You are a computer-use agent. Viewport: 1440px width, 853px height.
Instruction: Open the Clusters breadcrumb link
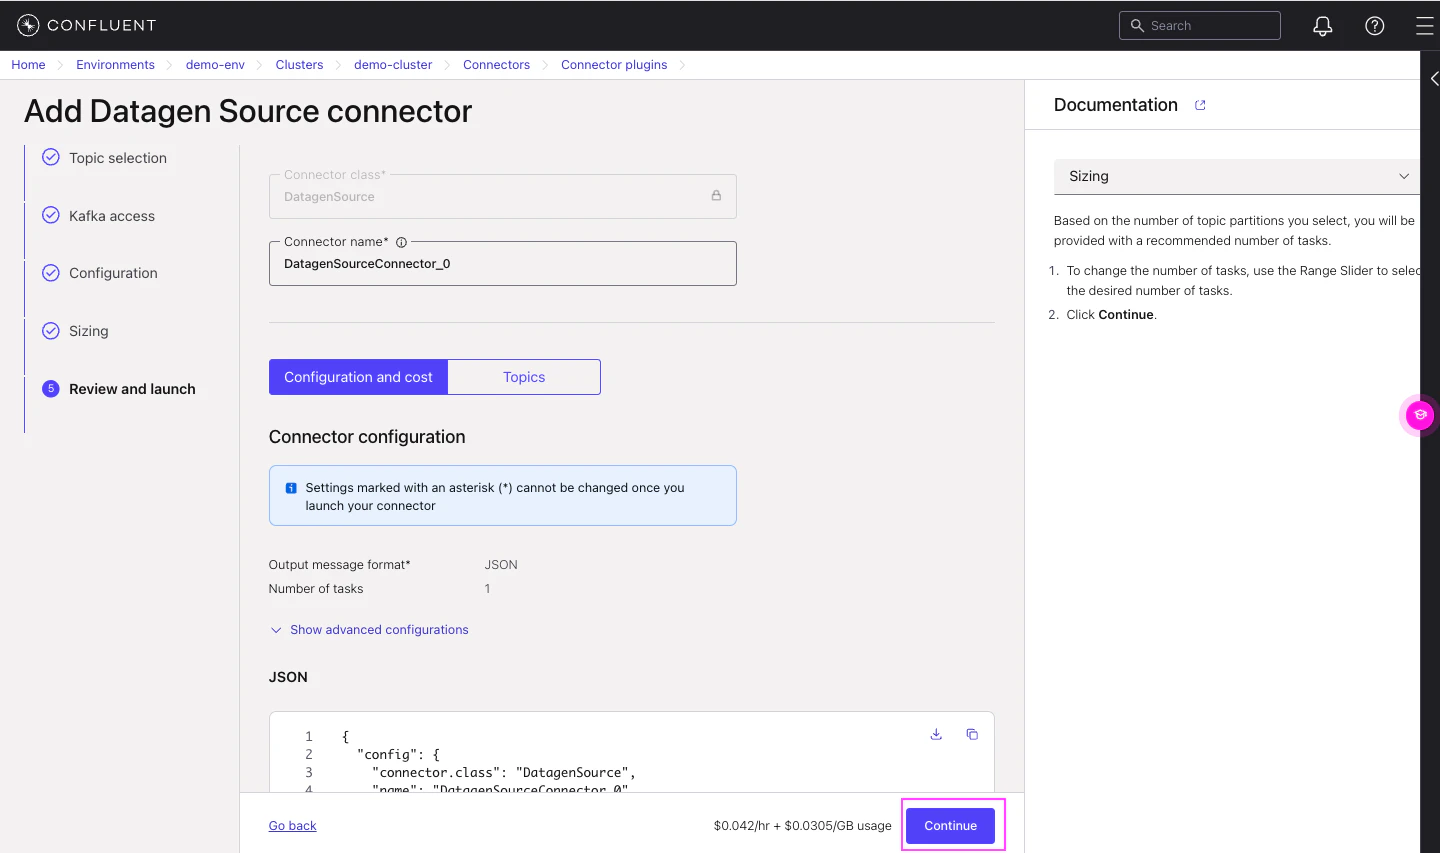click(299, 65)
